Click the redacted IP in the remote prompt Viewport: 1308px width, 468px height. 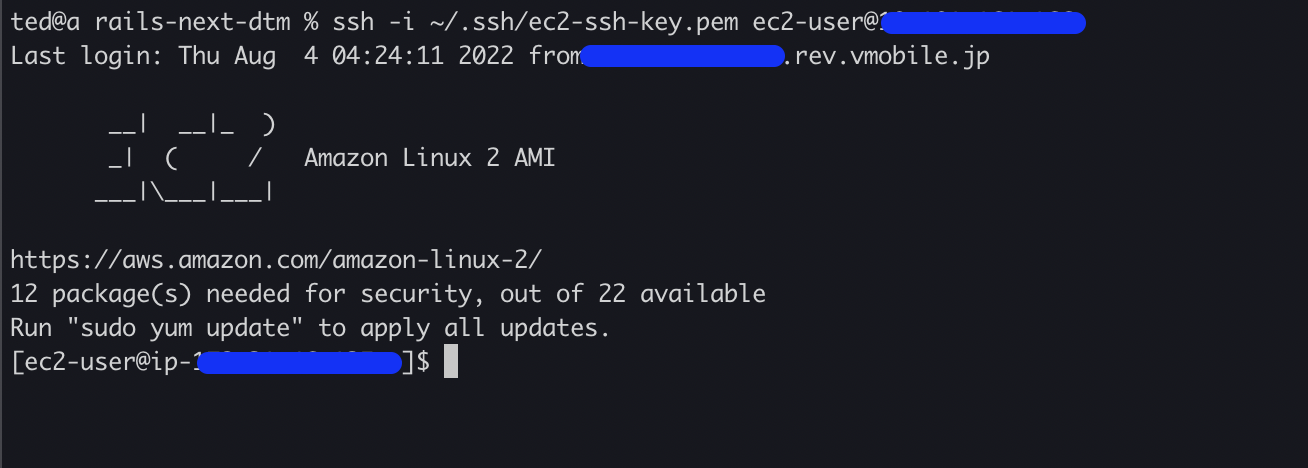[300, 362]
